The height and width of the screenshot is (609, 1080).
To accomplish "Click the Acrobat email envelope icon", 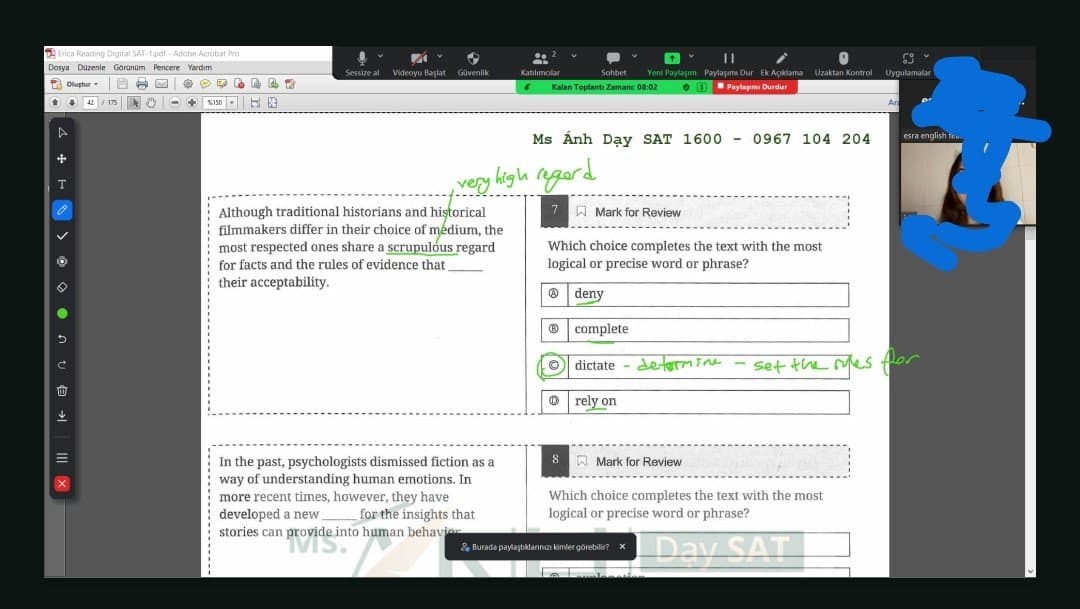I will (161, 84).
